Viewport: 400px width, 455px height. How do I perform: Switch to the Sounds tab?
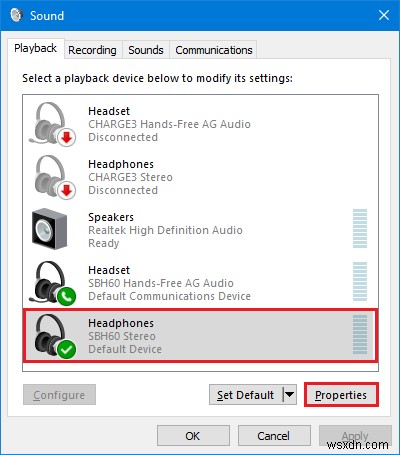tap(146, 50)
